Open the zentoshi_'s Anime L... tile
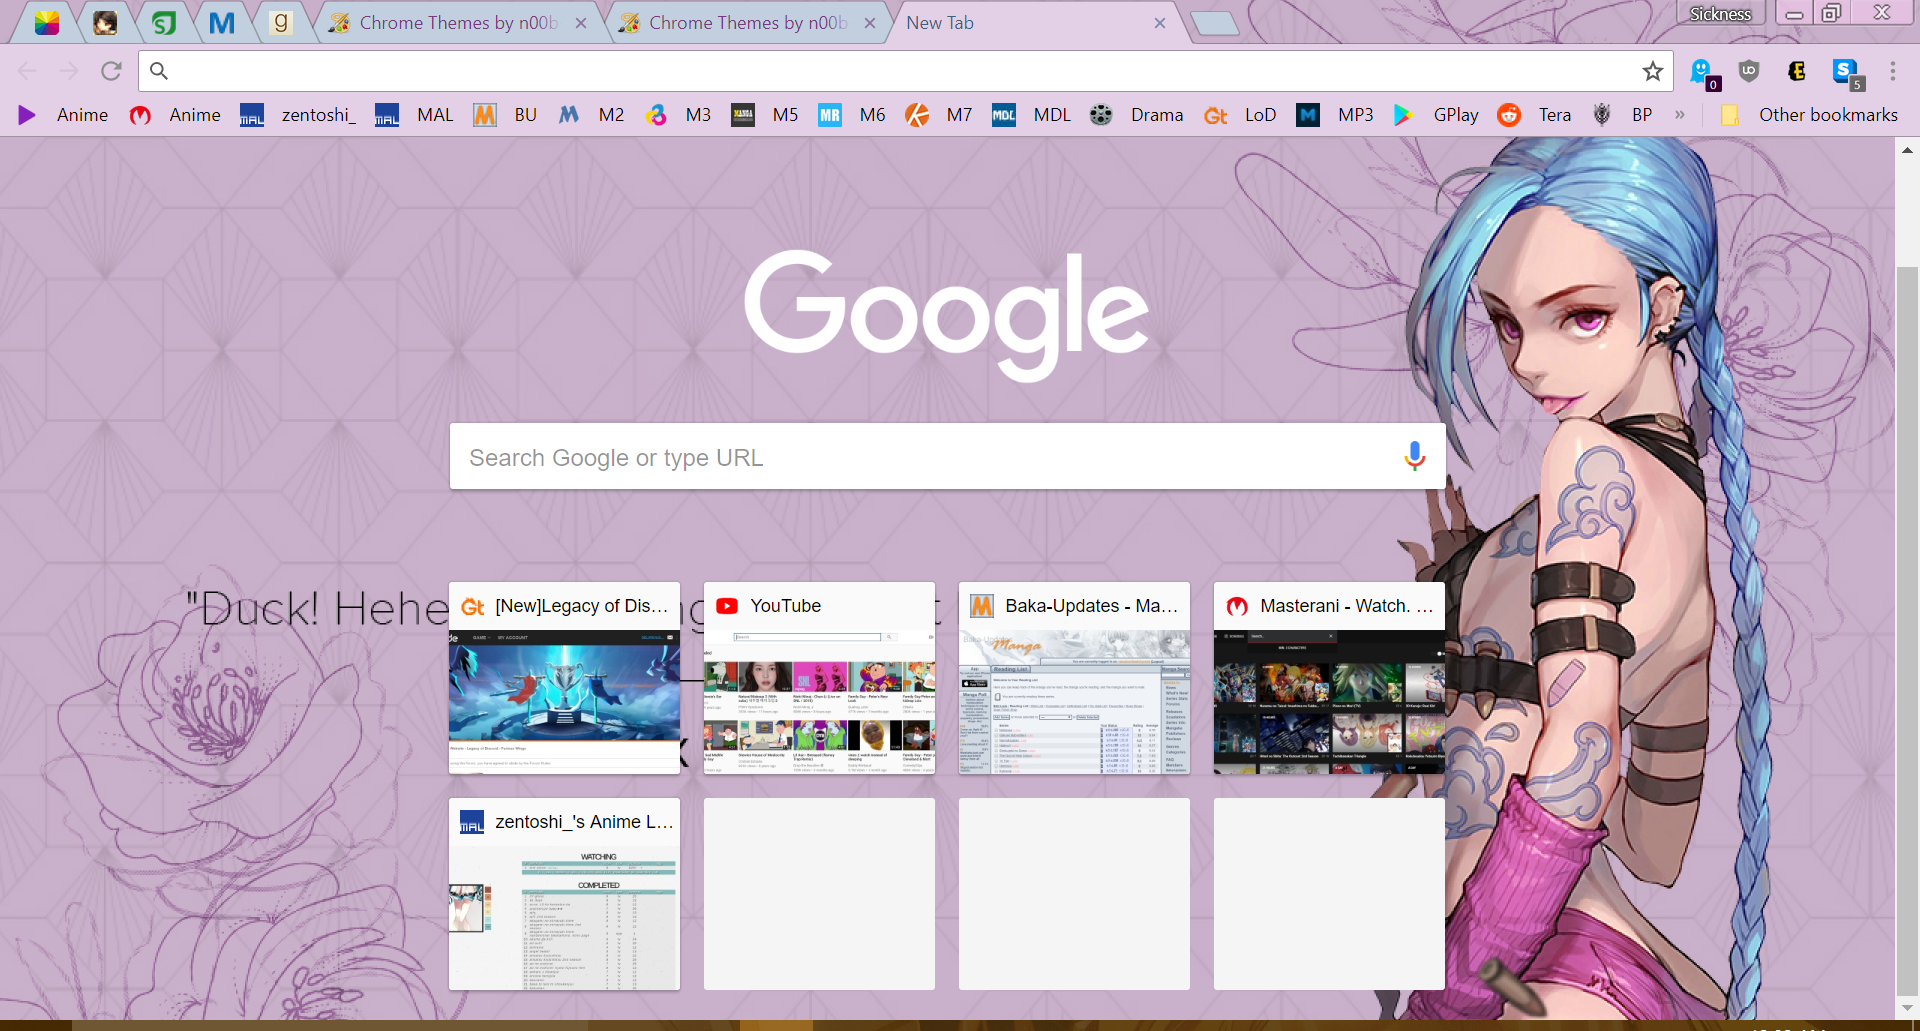Image resolution: width=1920 pixels, height=1031 pixels. click(x=564, y=894)
